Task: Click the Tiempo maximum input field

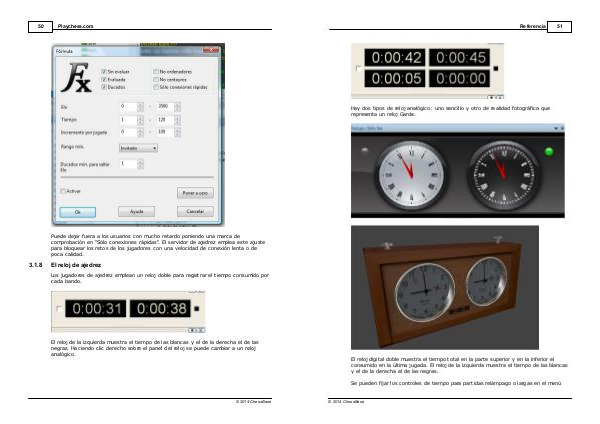Action: (x=166, y=118)
